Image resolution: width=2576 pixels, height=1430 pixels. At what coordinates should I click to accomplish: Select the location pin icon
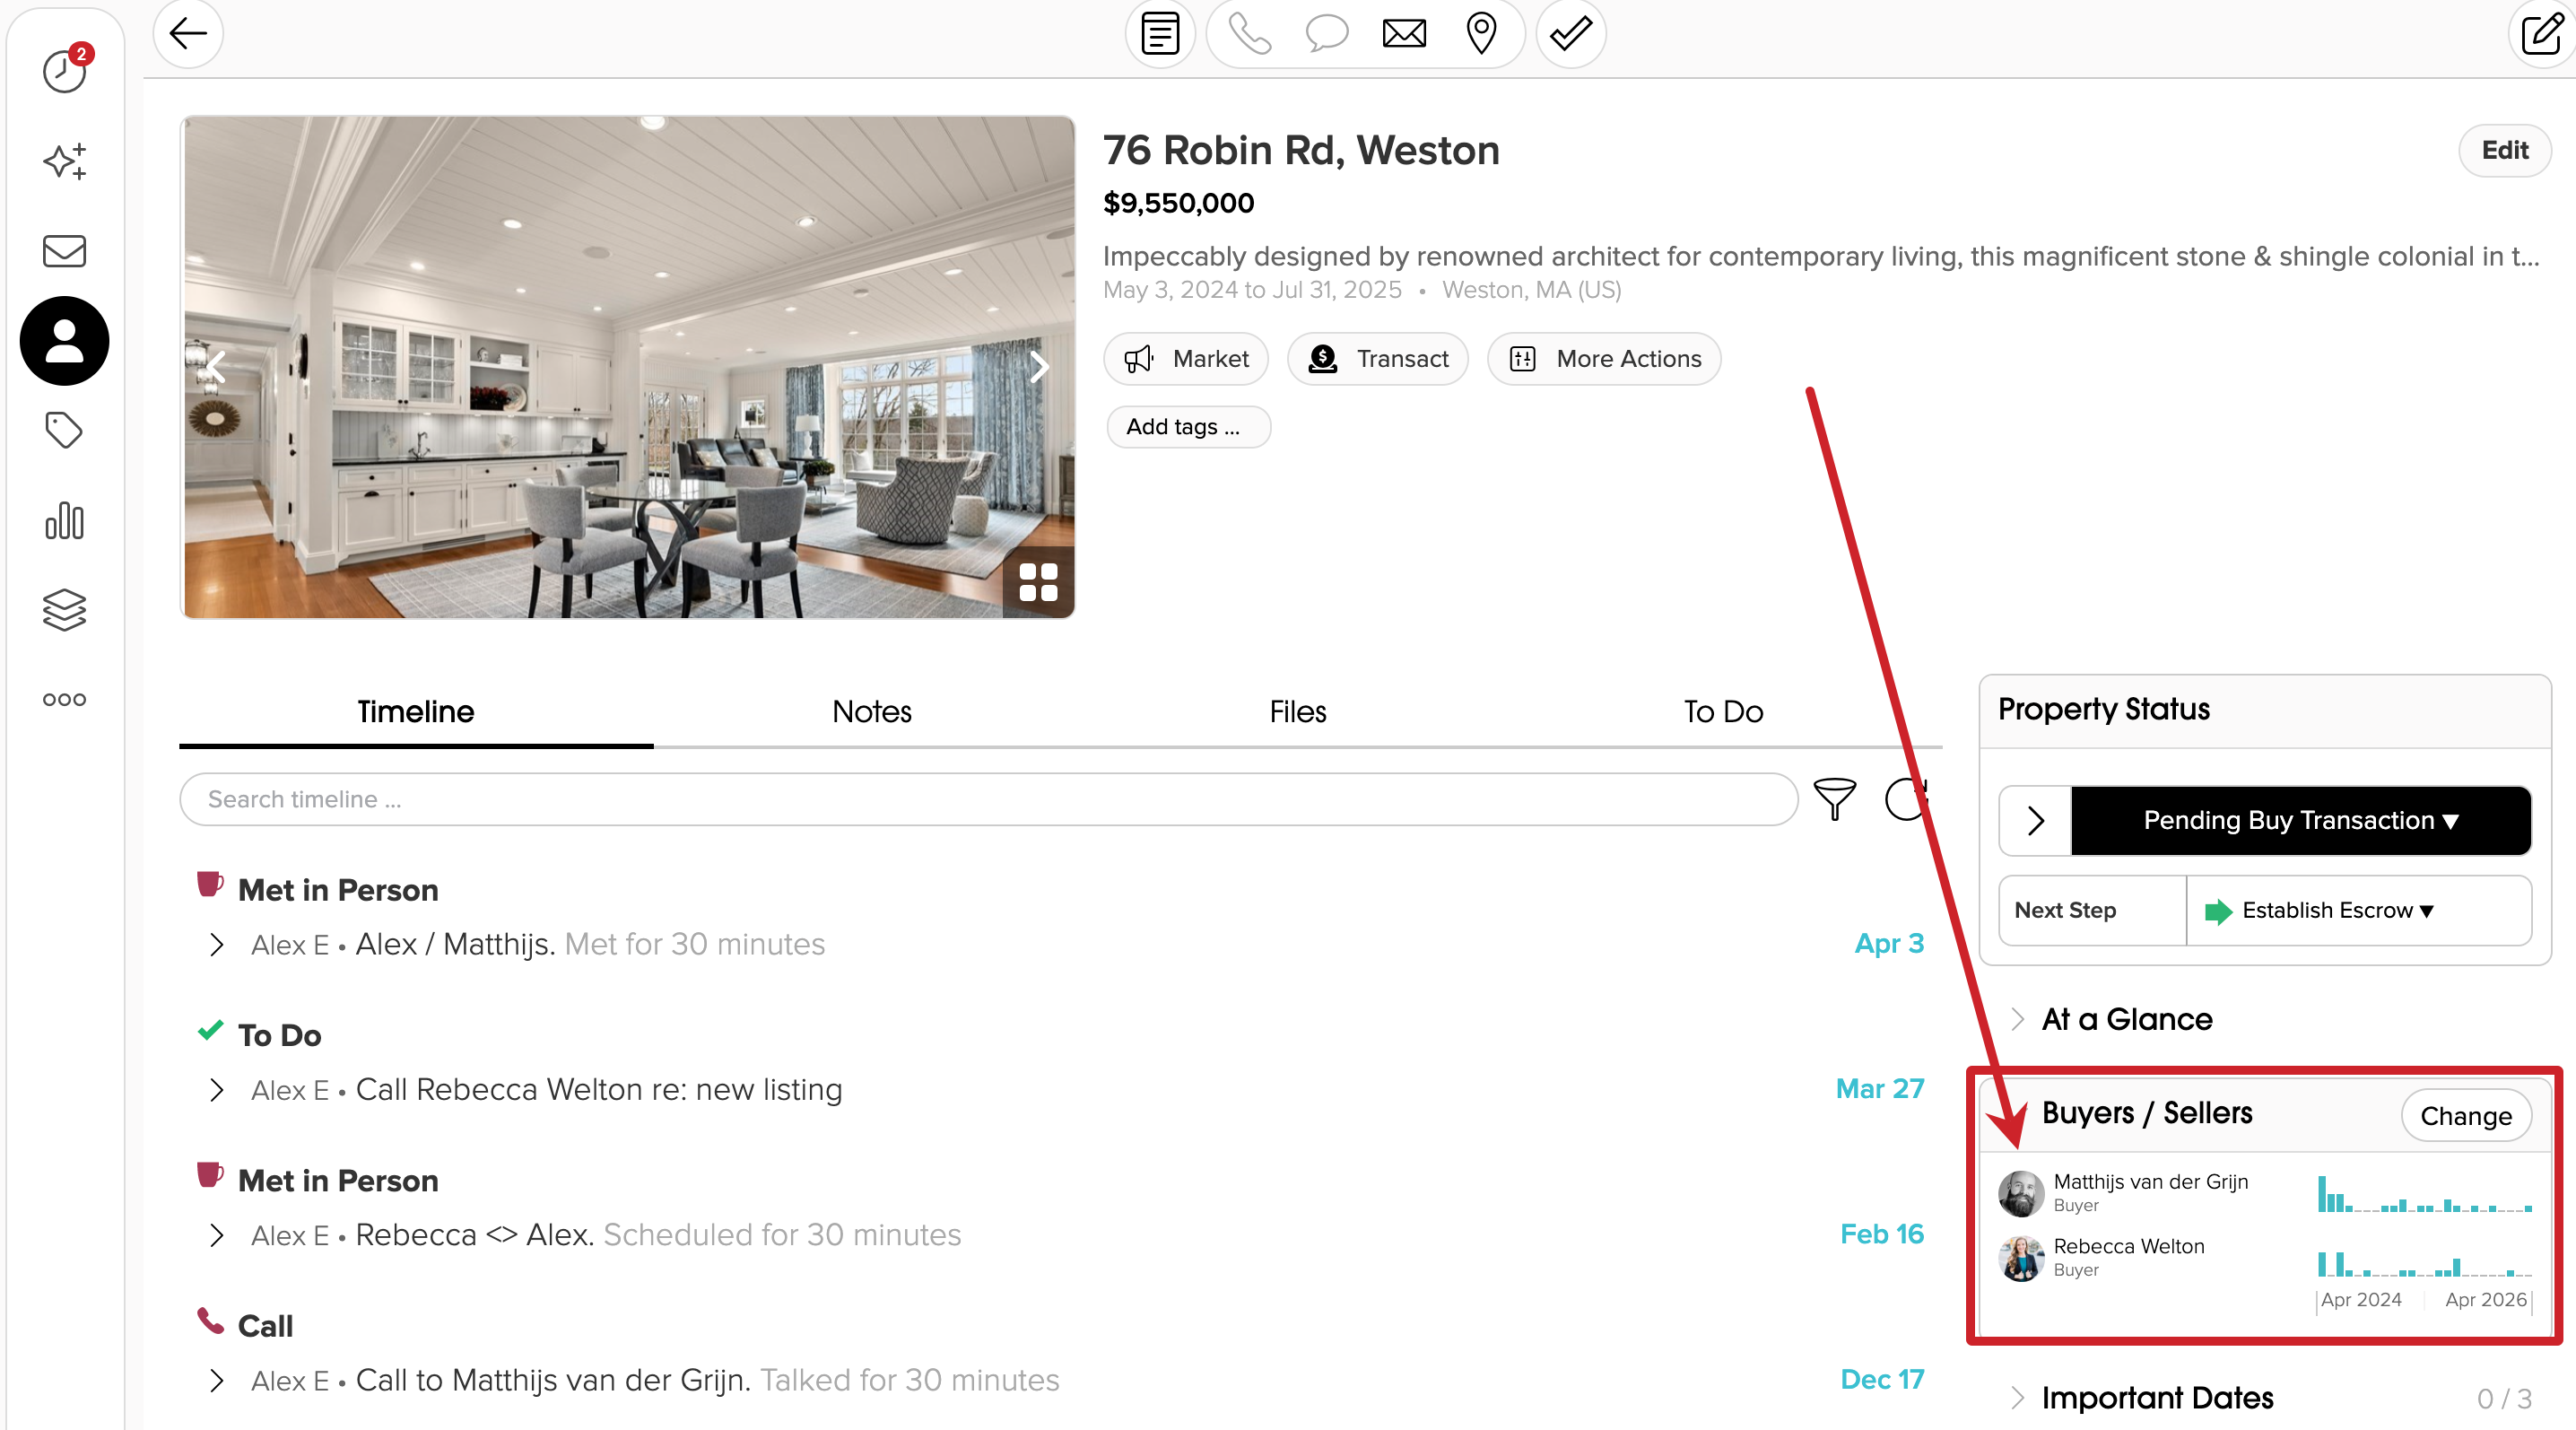pyautogui.click(x=1481, y=33)
